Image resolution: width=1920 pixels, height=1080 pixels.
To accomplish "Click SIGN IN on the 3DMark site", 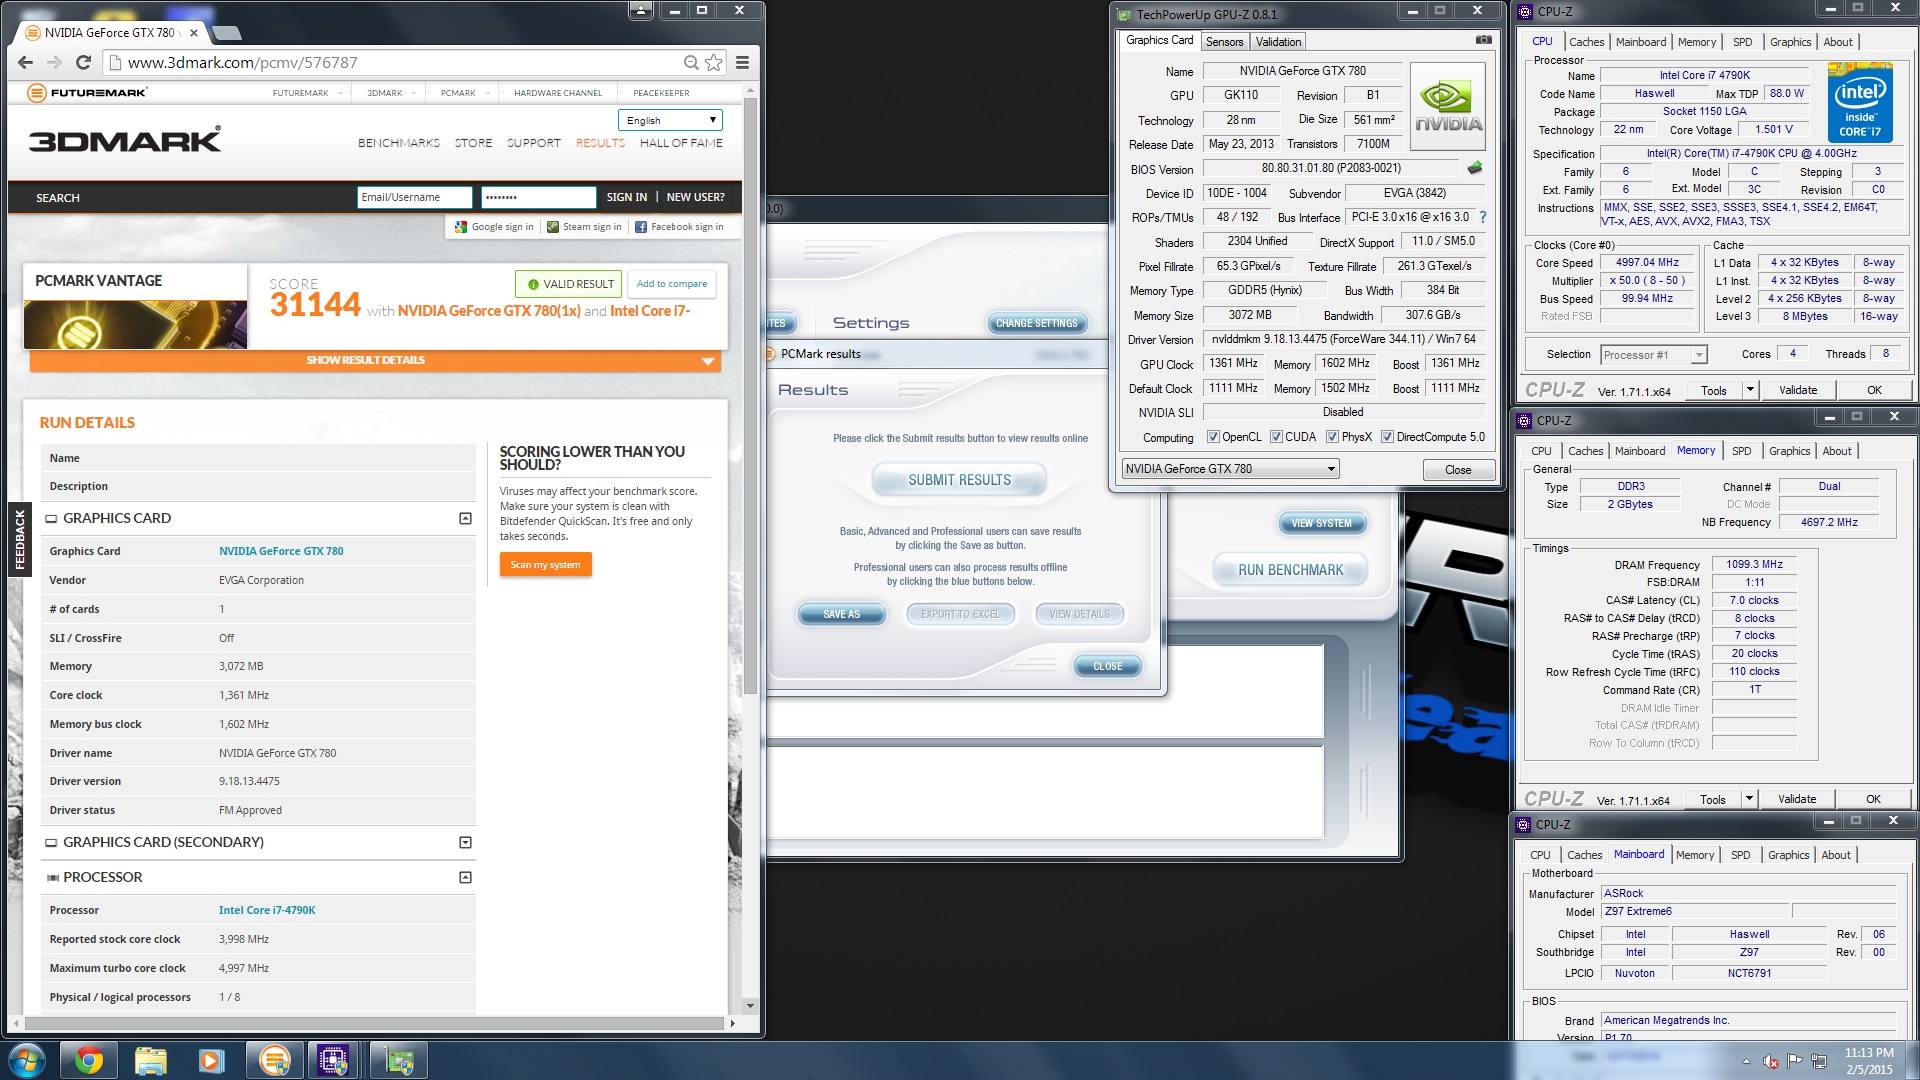I will pos(626,198).
